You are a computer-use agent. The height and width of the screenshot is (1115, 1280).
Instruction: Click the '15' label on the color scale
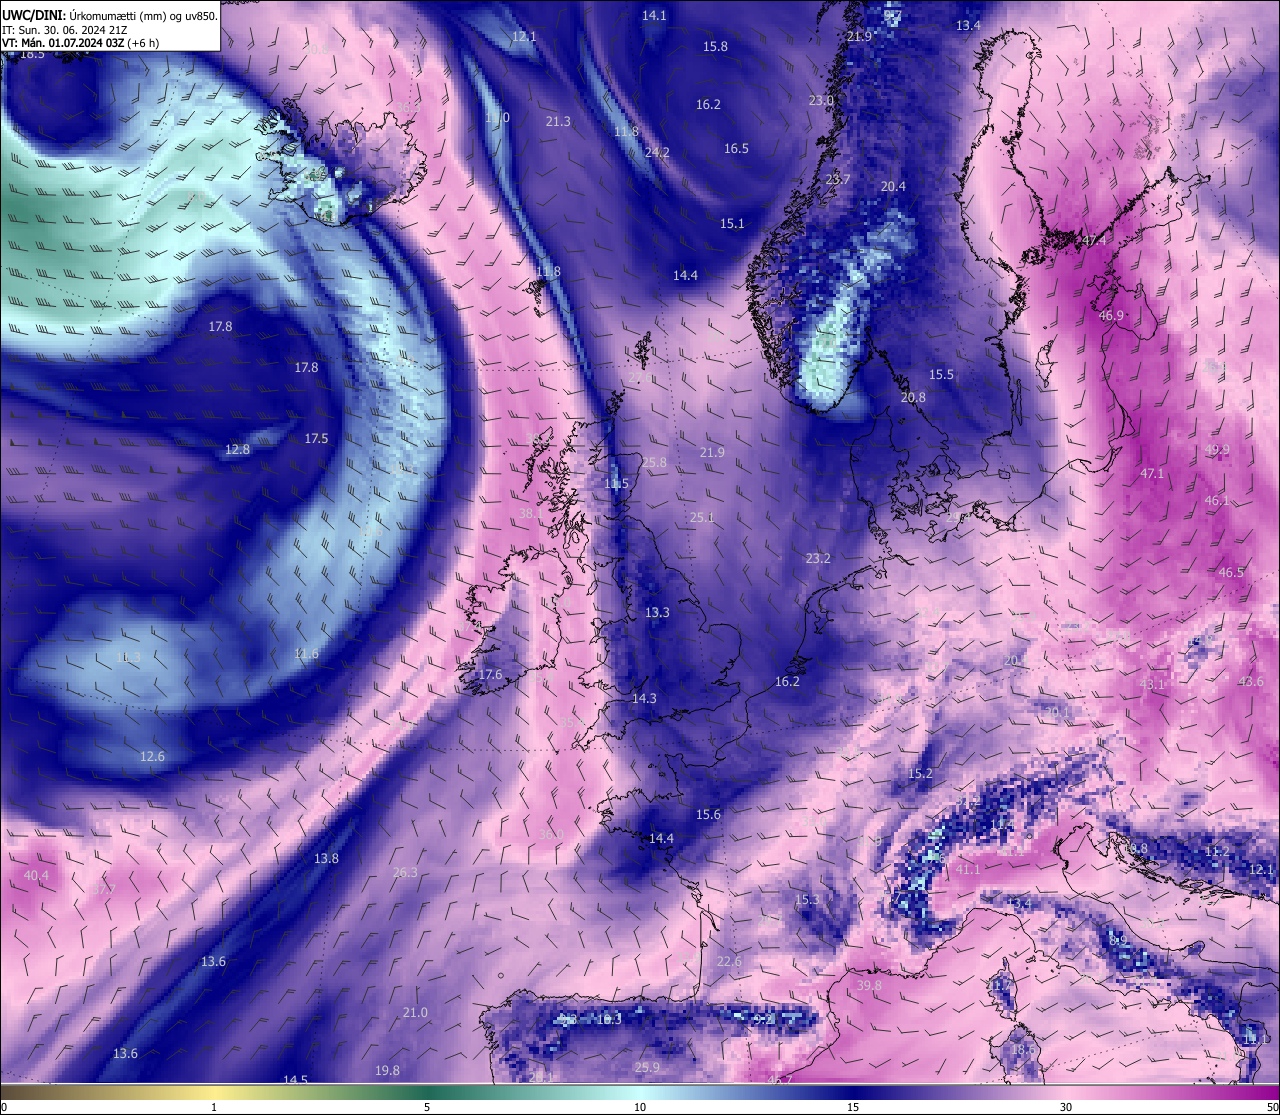(x=853, y=1107)
